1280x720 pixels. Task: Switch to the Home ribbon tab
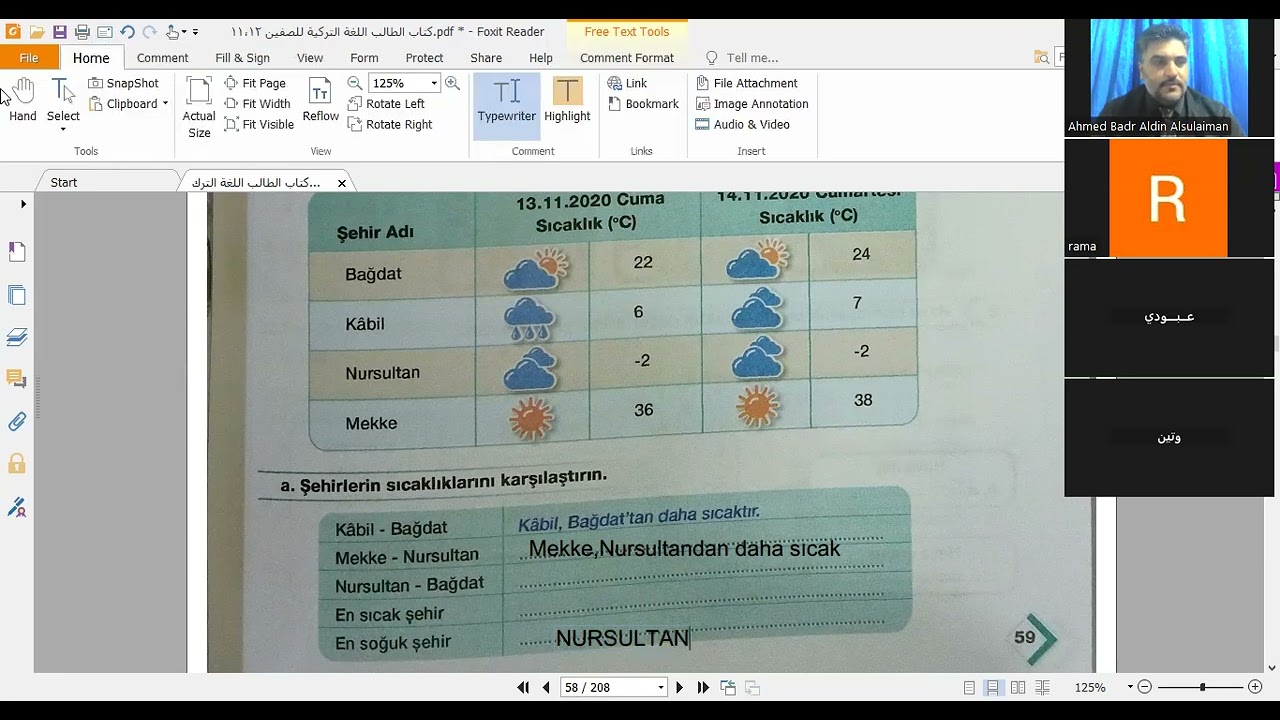(x=91, y=58)
